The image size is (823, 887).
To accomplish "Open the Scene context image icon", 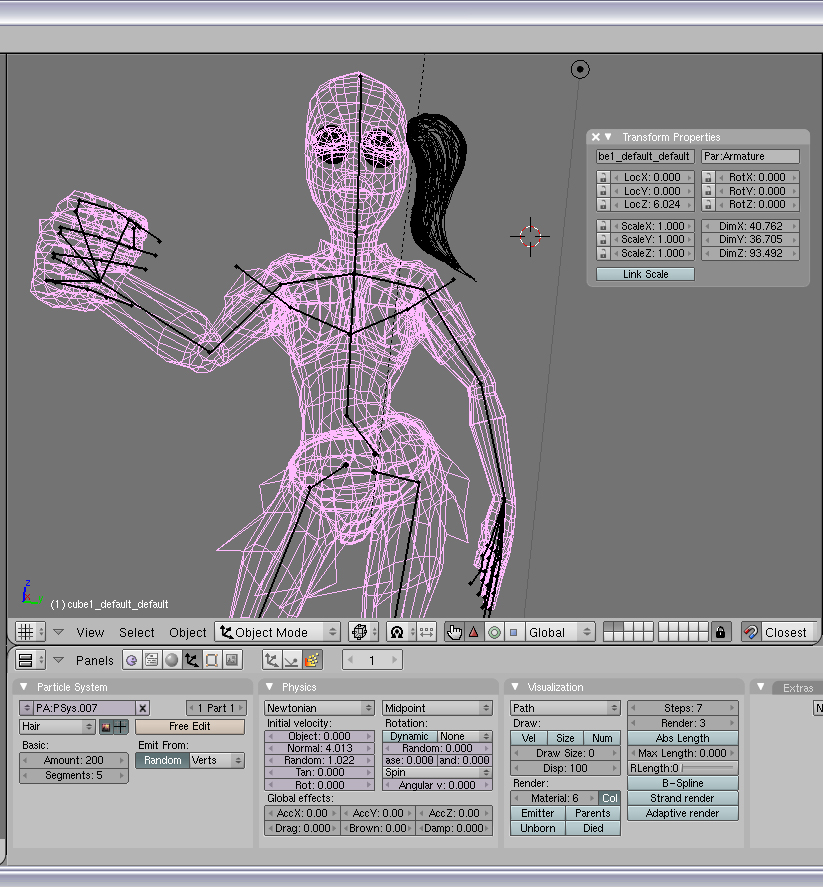I will pyautogui.click(x=232, y=660).
